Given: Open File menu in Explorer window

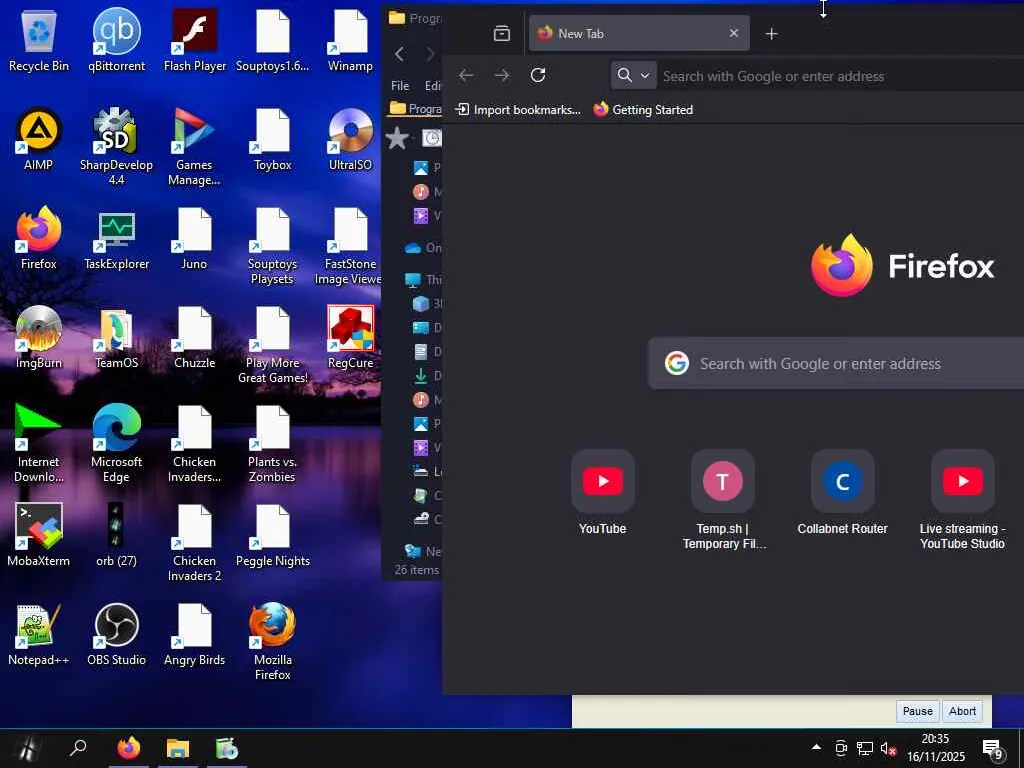Looking at the screenshot, I should click(x=400, y=86).
